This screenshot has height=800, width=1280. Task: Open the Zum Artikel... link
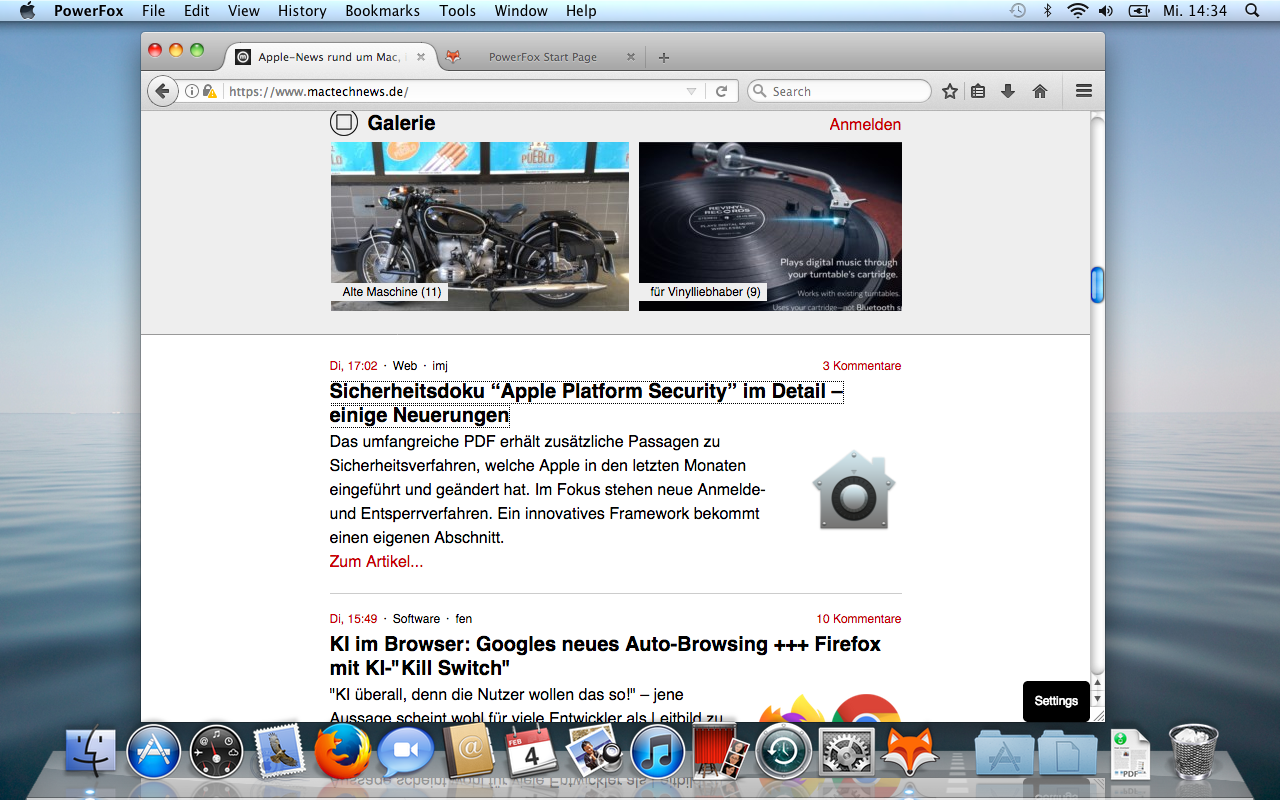376,562
